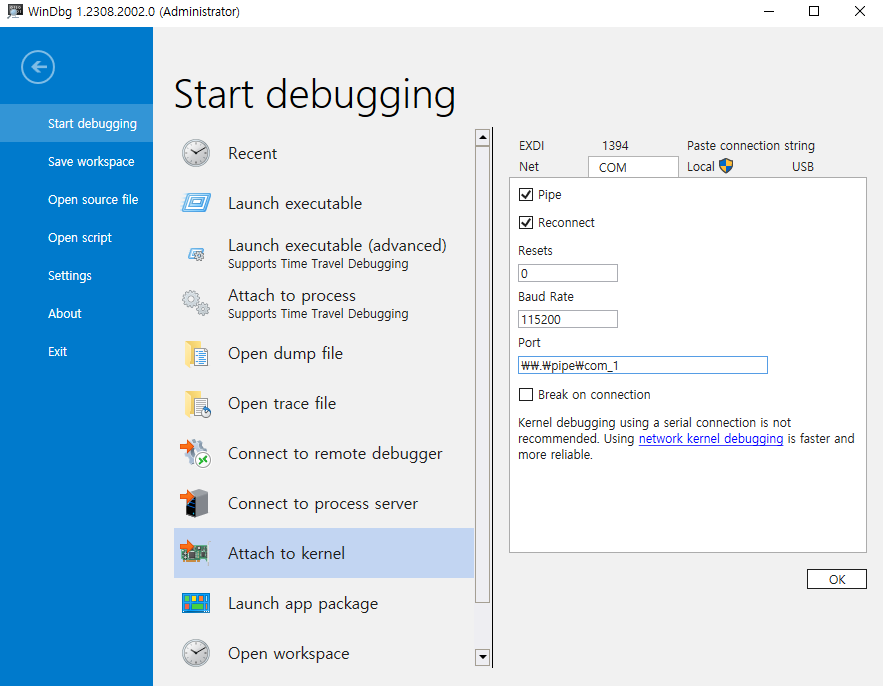Select the Open trace file entry
This screenshot has height=686, width=883.
pyautogui.click(x=324, y=403)
